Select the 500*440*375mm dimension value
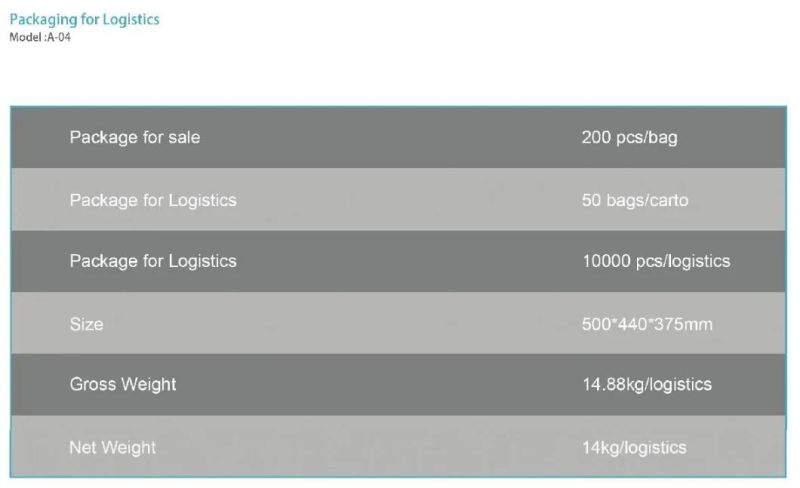 (647, 324)
